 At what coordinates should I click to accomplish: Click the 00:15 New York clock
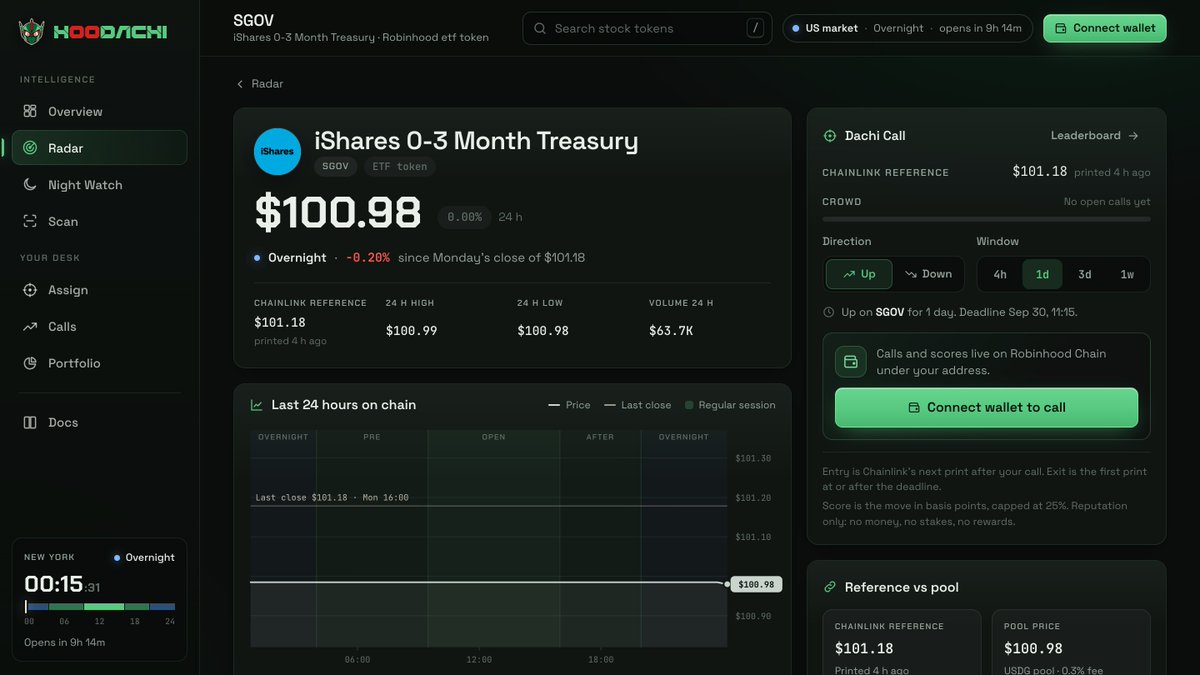click(62, 585)
